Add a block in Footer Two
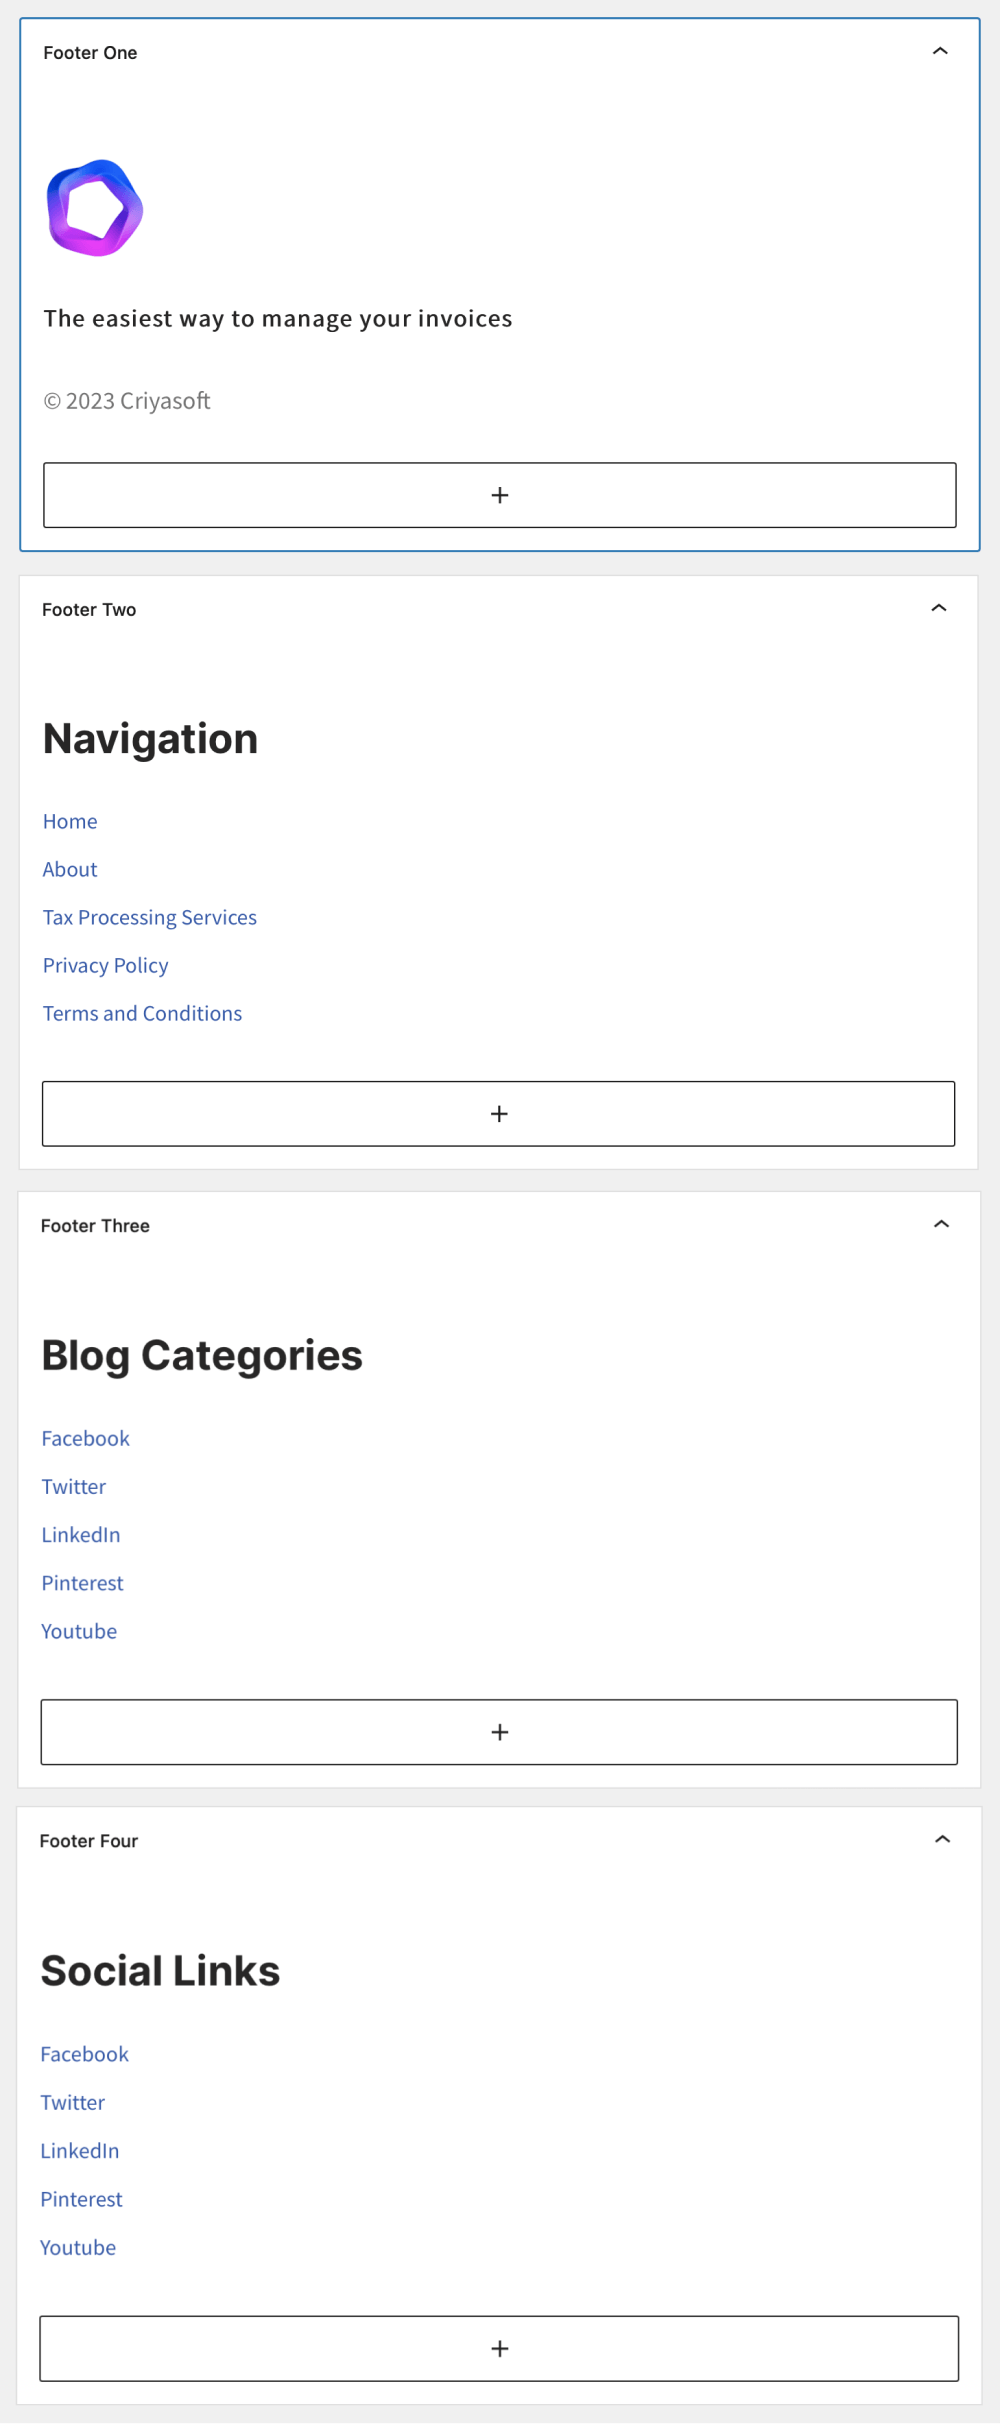The width and height of the screenshot is (1000, 2424). tap(499, 1113)
